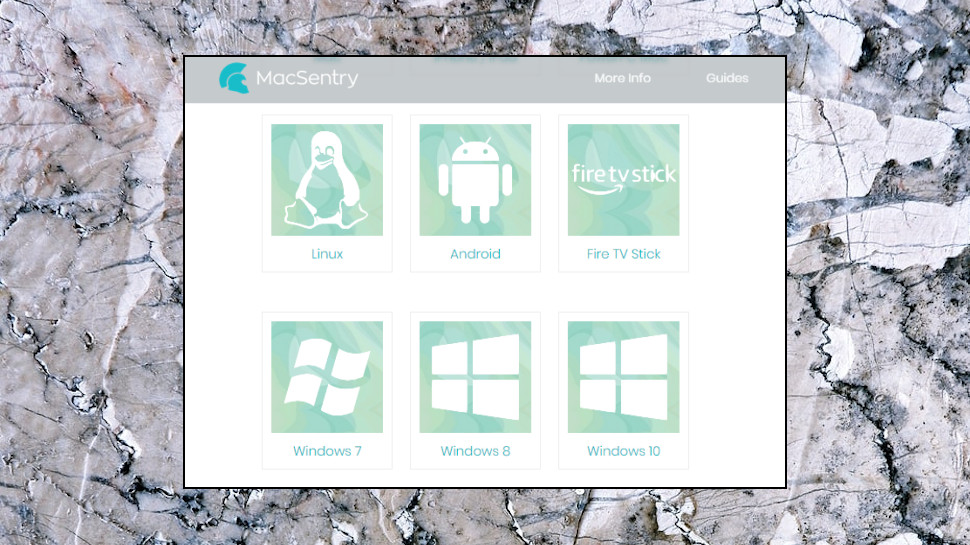
Task: Open the Fire TV Stick logo tile
Action: point(624,179)
